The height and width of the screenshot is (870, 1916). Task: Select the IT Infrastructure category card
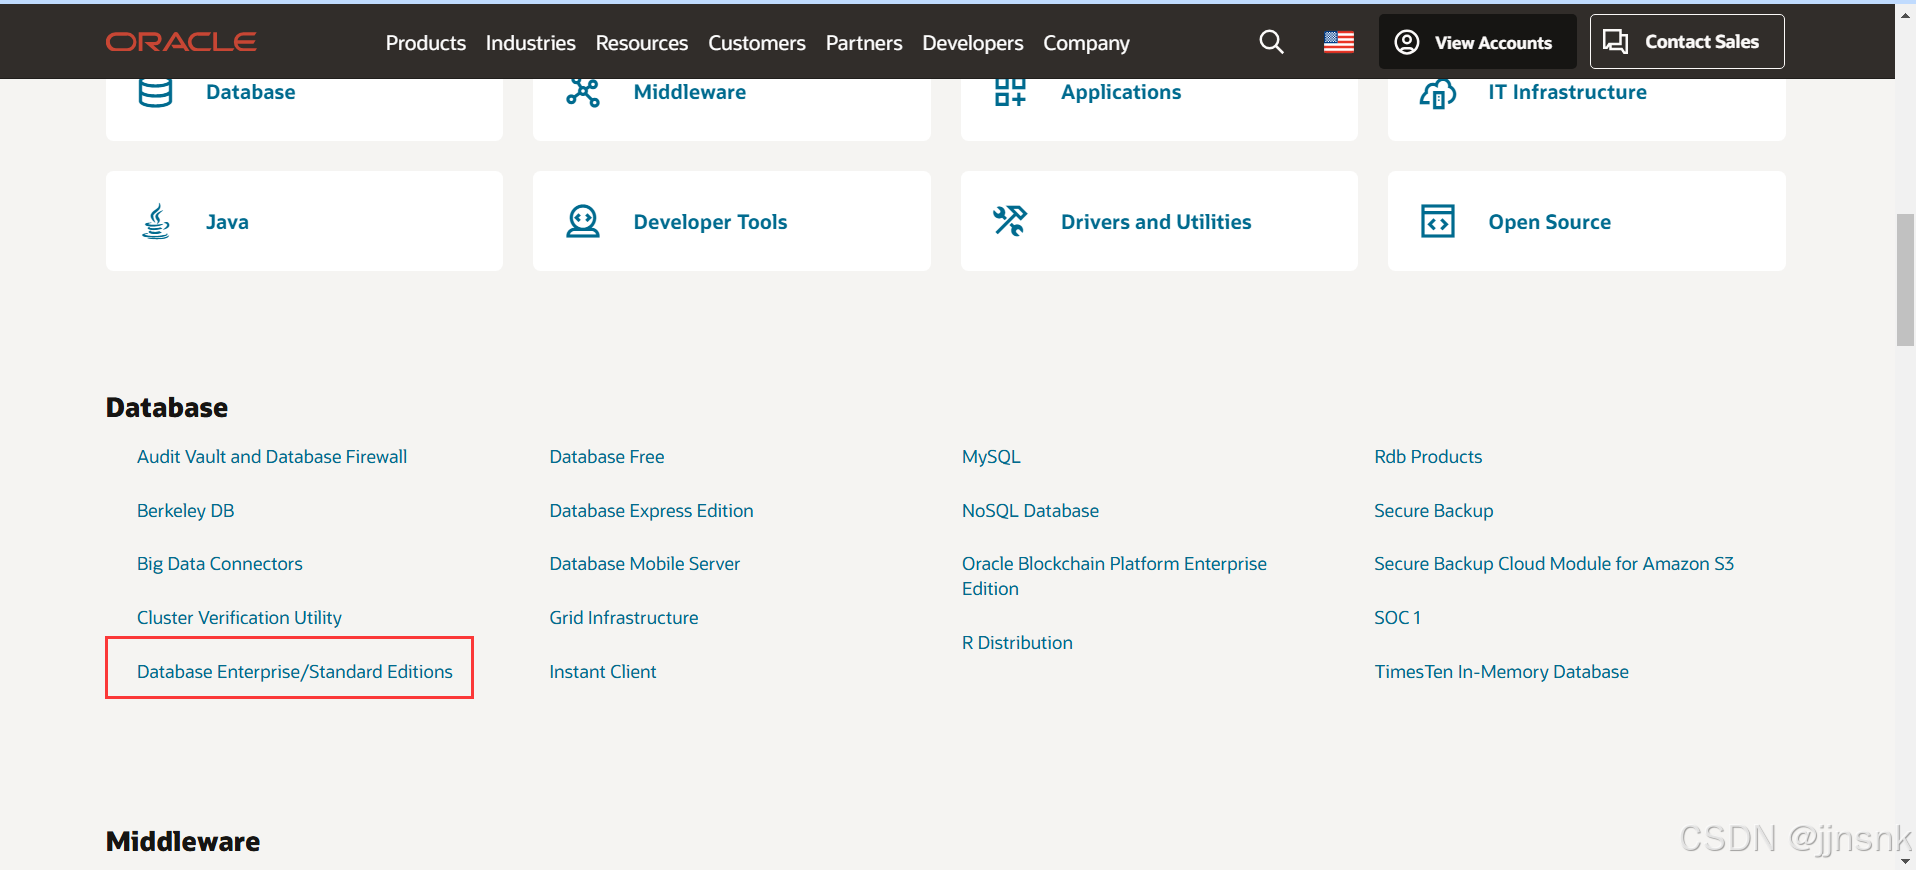click(x=1586, y=110)
